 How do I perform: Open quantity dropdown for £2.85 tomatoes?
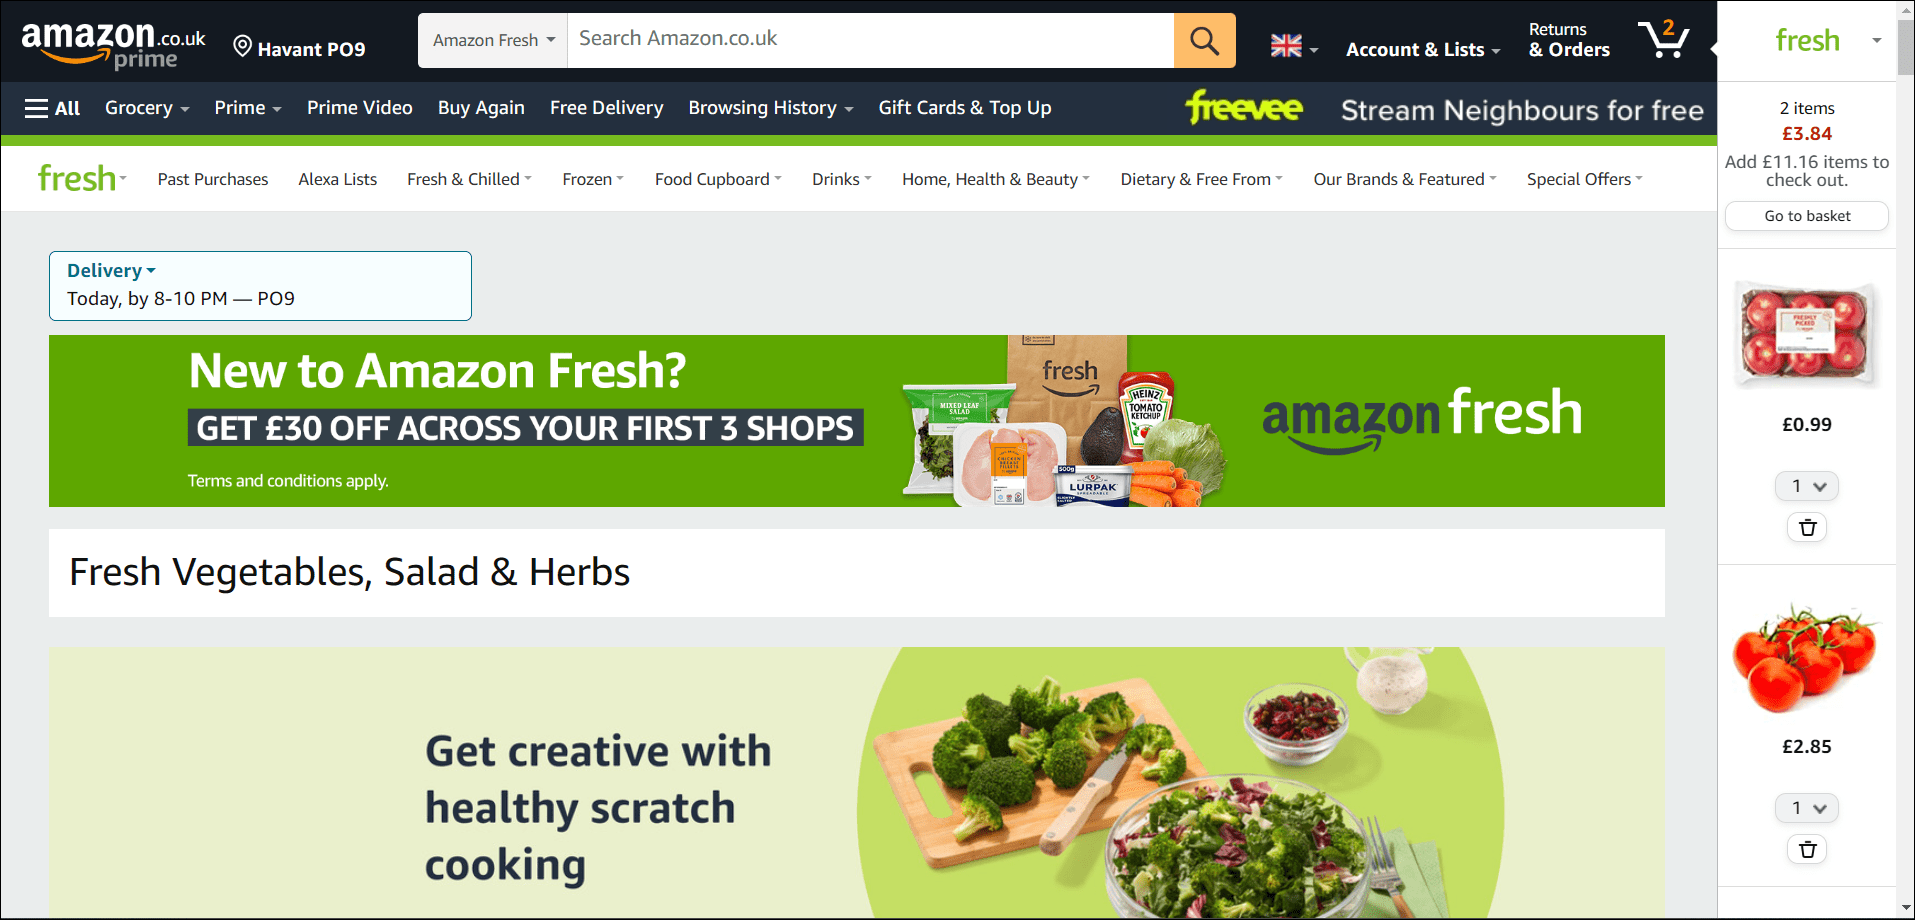[1807, 808]
